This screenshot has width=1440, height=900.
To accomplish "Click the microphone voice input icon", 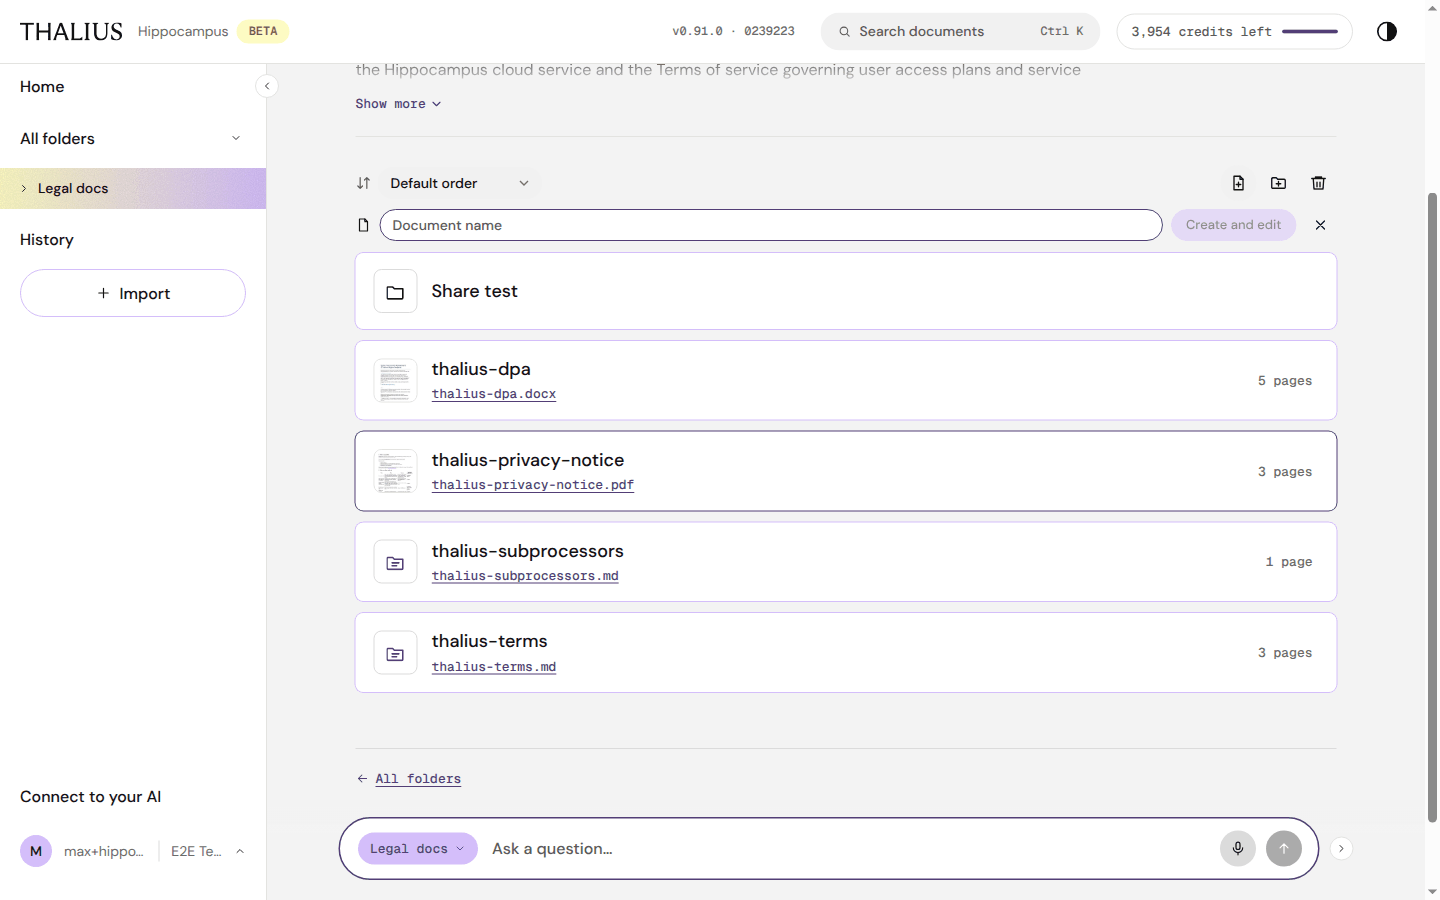I will (1237, 848).
